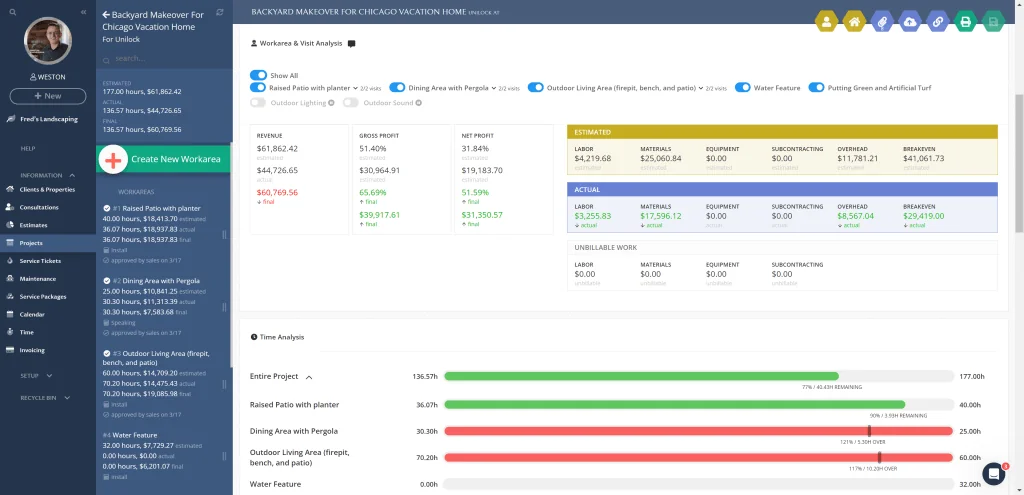Collapse the sidebar with double-chevron icon
This screenshot has height=495, width=1024.
[84, 12]
